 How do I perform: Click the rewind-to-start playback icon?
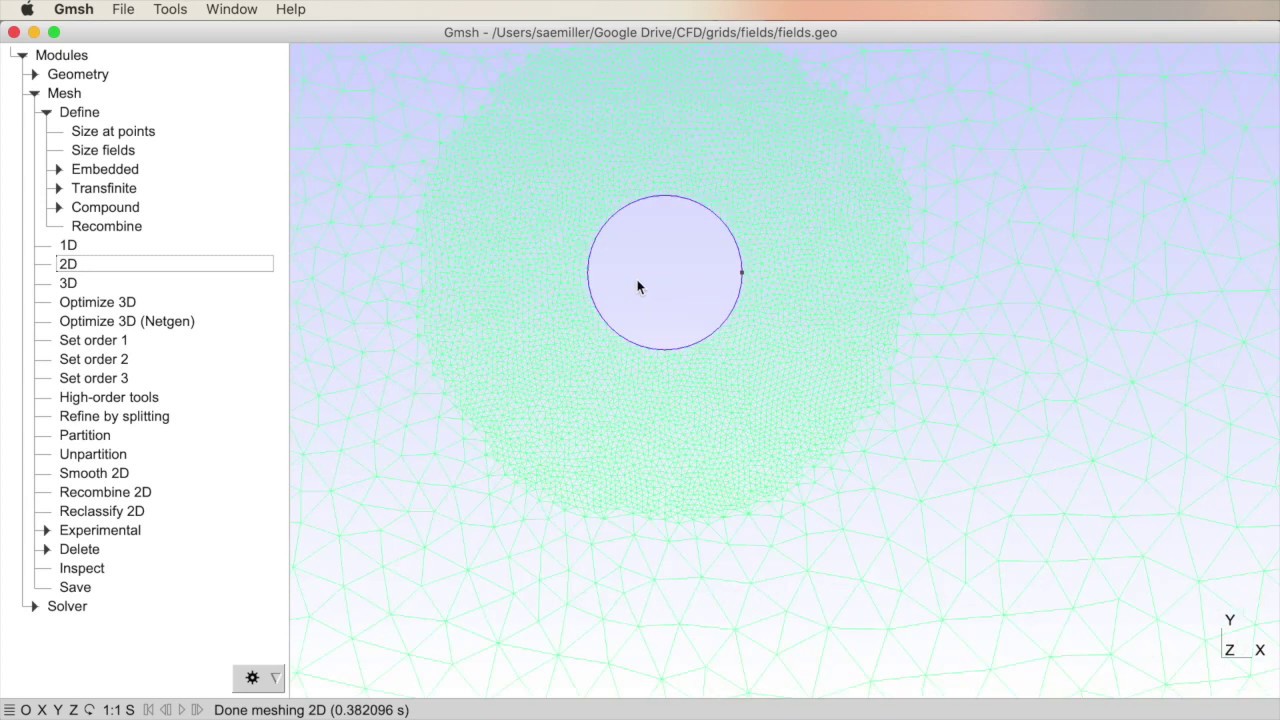point(149,710)
